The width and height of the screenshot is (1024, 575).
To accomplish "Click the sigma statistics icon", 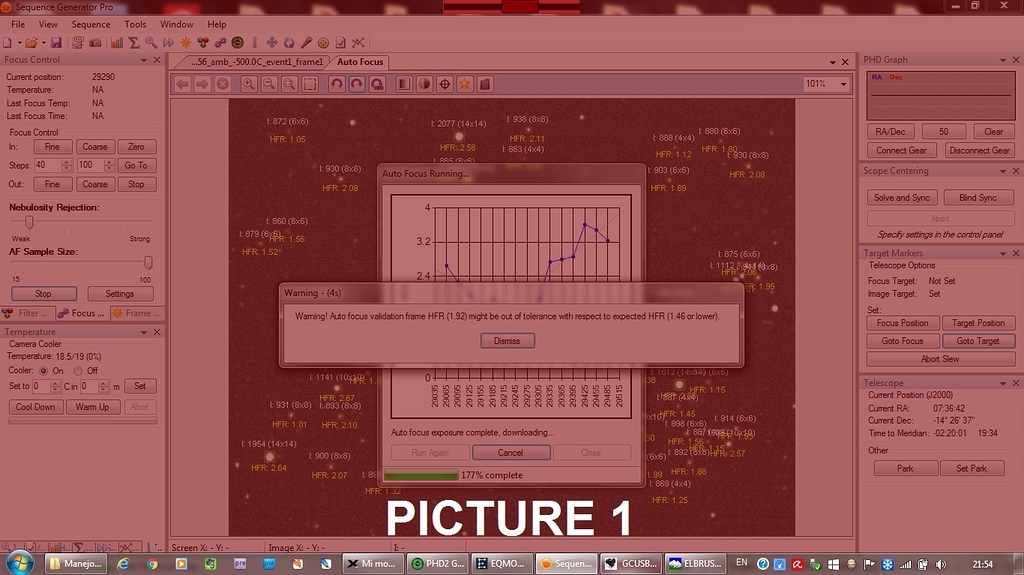I will click(134, 42).
